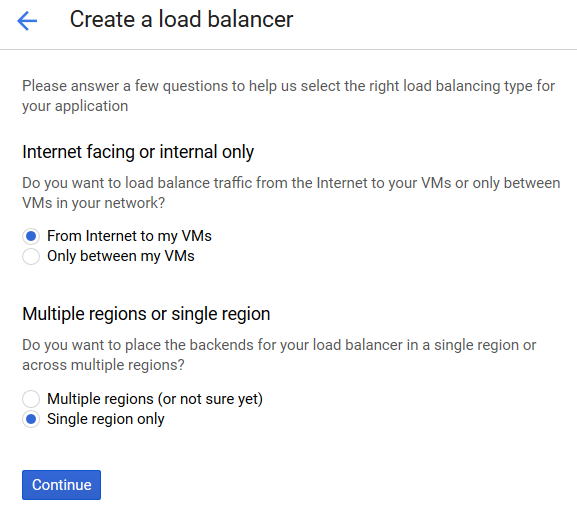
Task: Select the 'Single region only' radio button
Action: [x=31, y=419]
